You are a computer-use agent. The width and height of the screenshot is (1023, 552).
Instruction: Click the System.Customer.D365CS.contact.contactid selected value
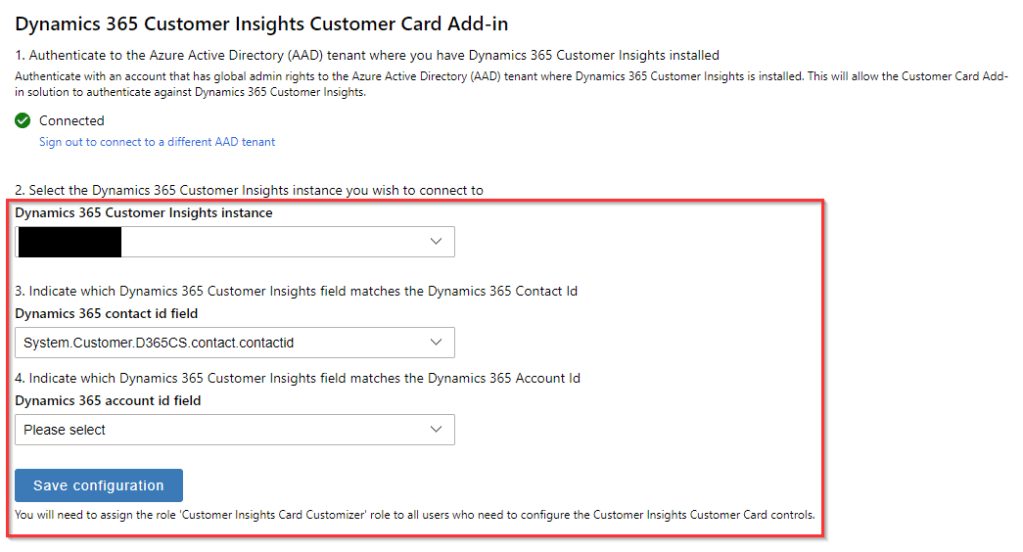pyautogui.click(x=159, y=343)
